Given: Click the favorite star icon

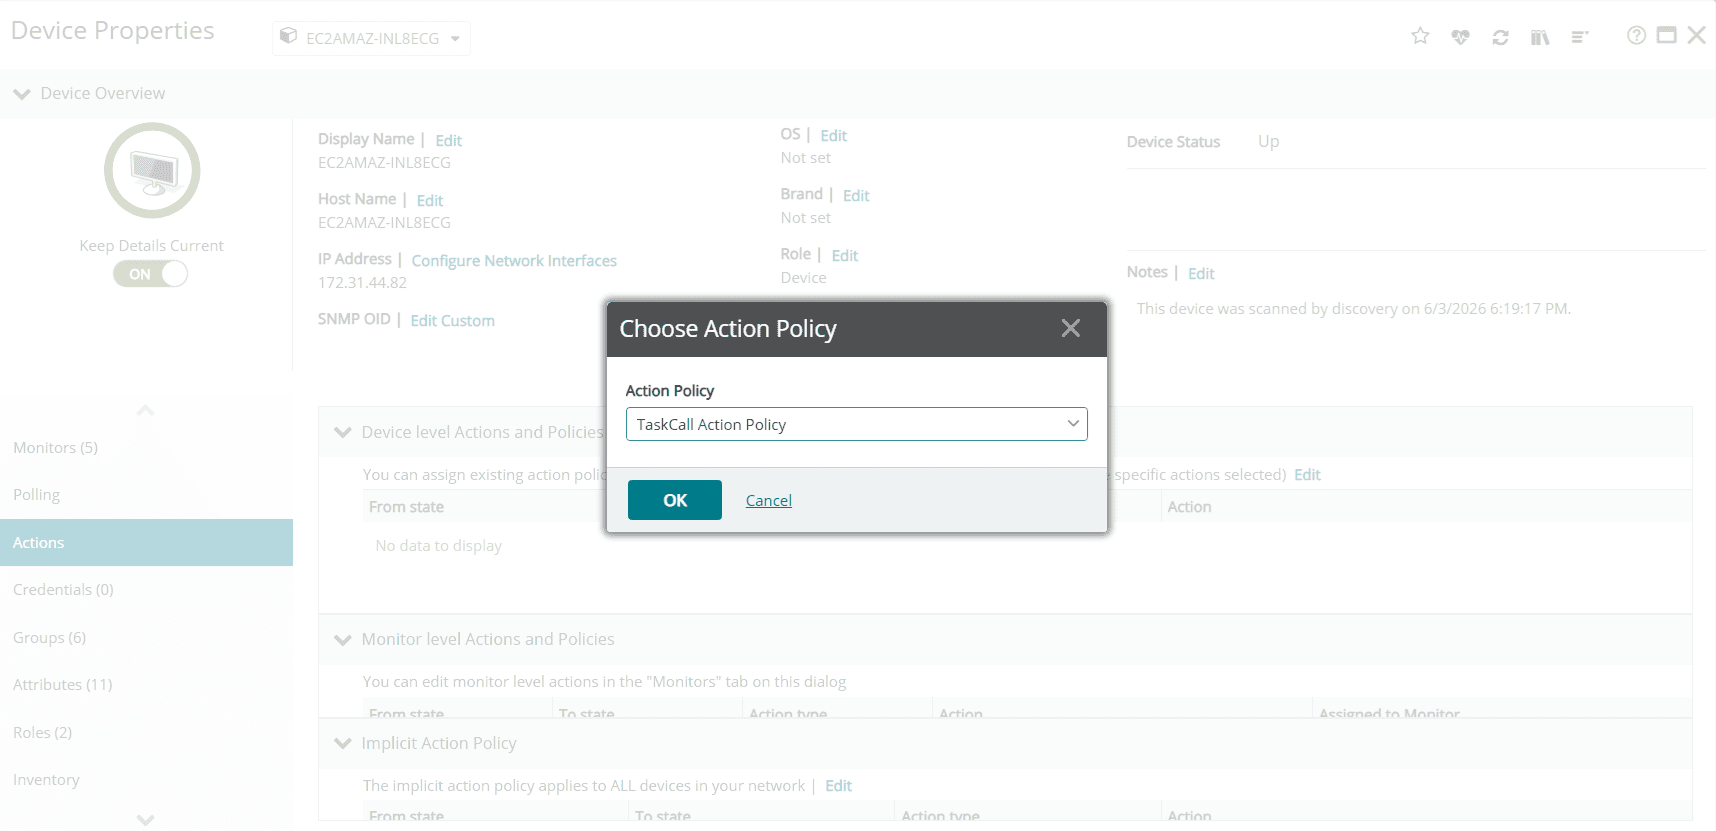Looking at the screenshot, I should 1420,36.
